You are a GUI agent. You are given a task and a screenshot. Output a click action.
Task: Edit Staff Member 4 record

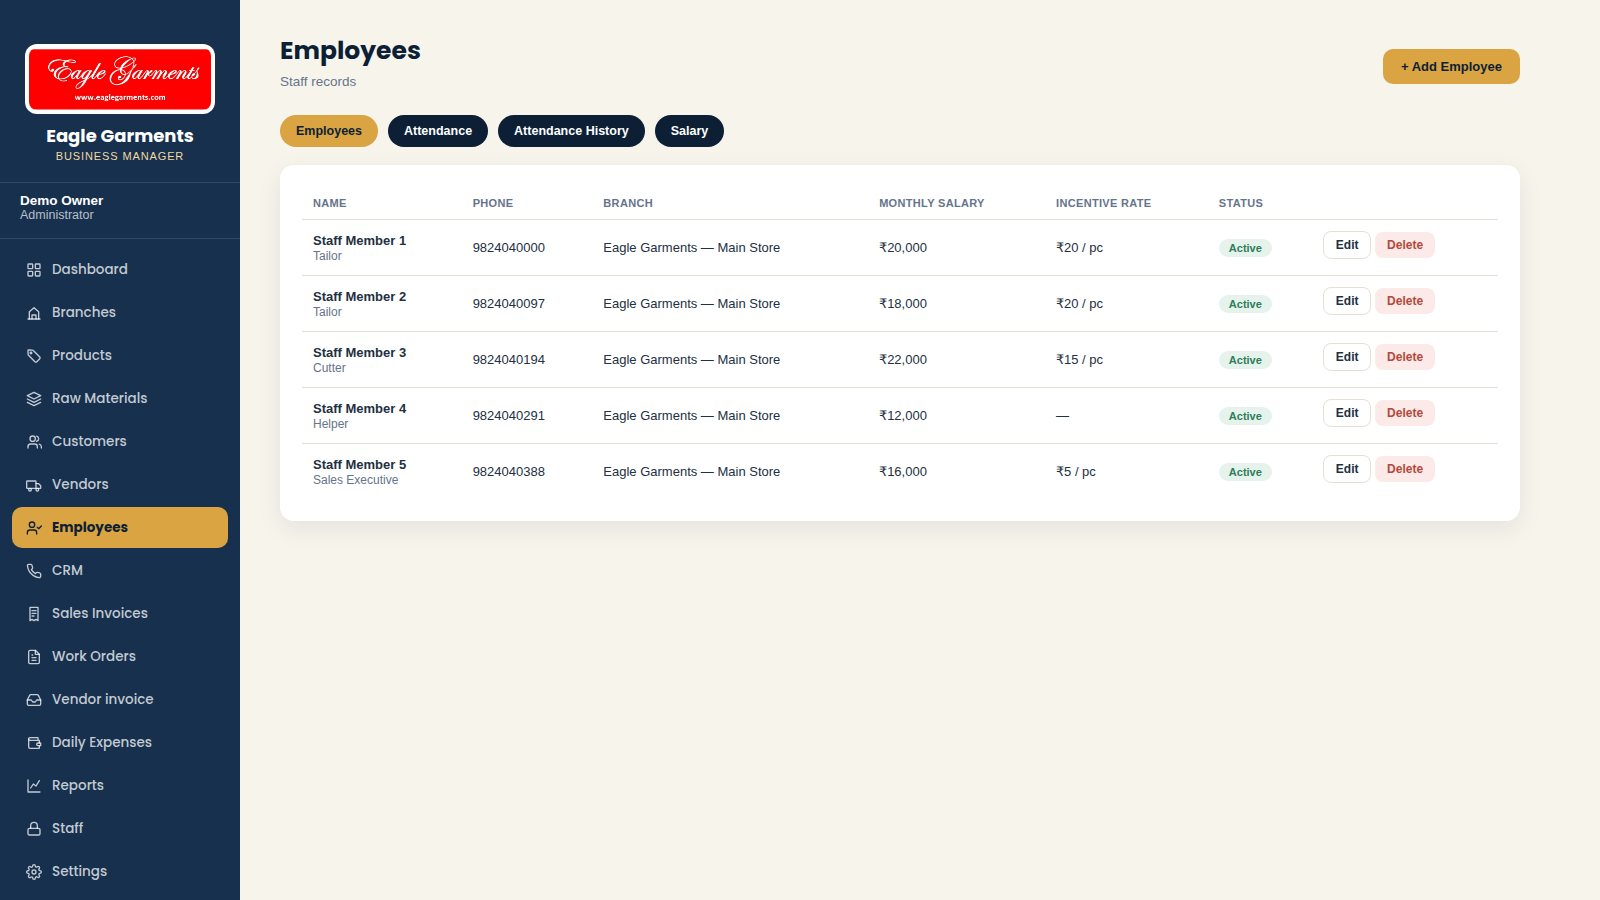1347,413
